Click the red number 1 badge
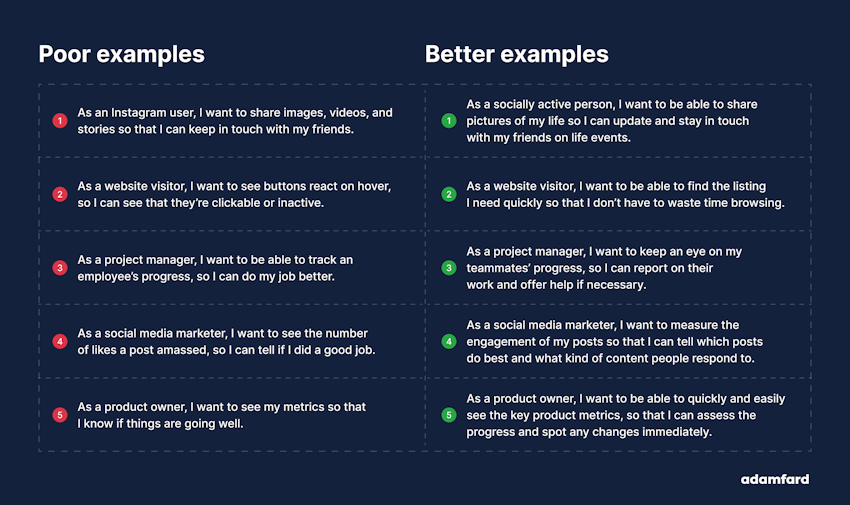This screenshot has height=505, width=850. click(60, 121)
